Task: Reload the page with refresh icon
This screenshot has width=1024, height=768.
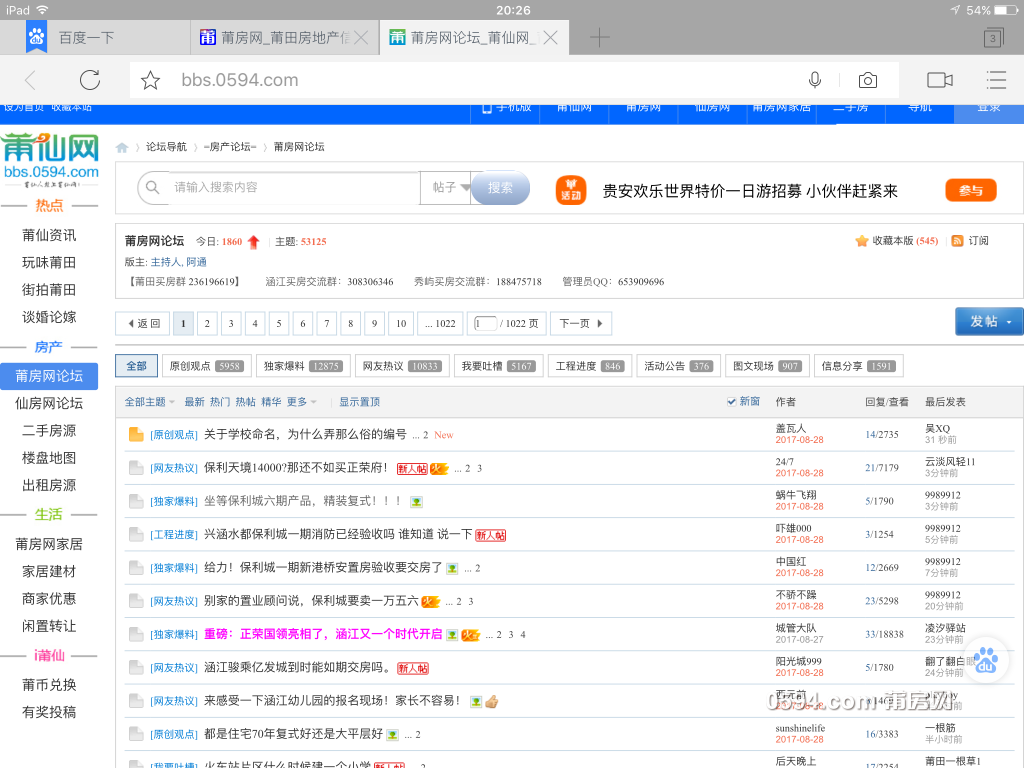Action: click(x=89, y=80)
